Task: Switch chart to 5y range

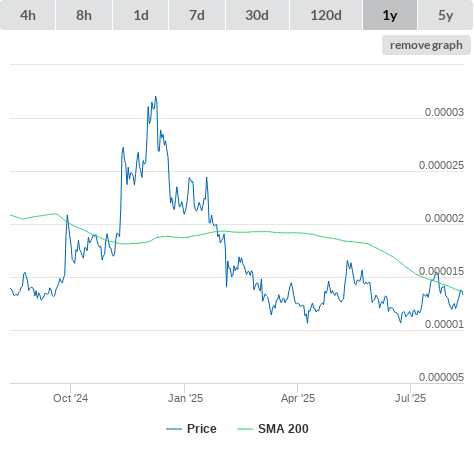Action: coord(446,15)
